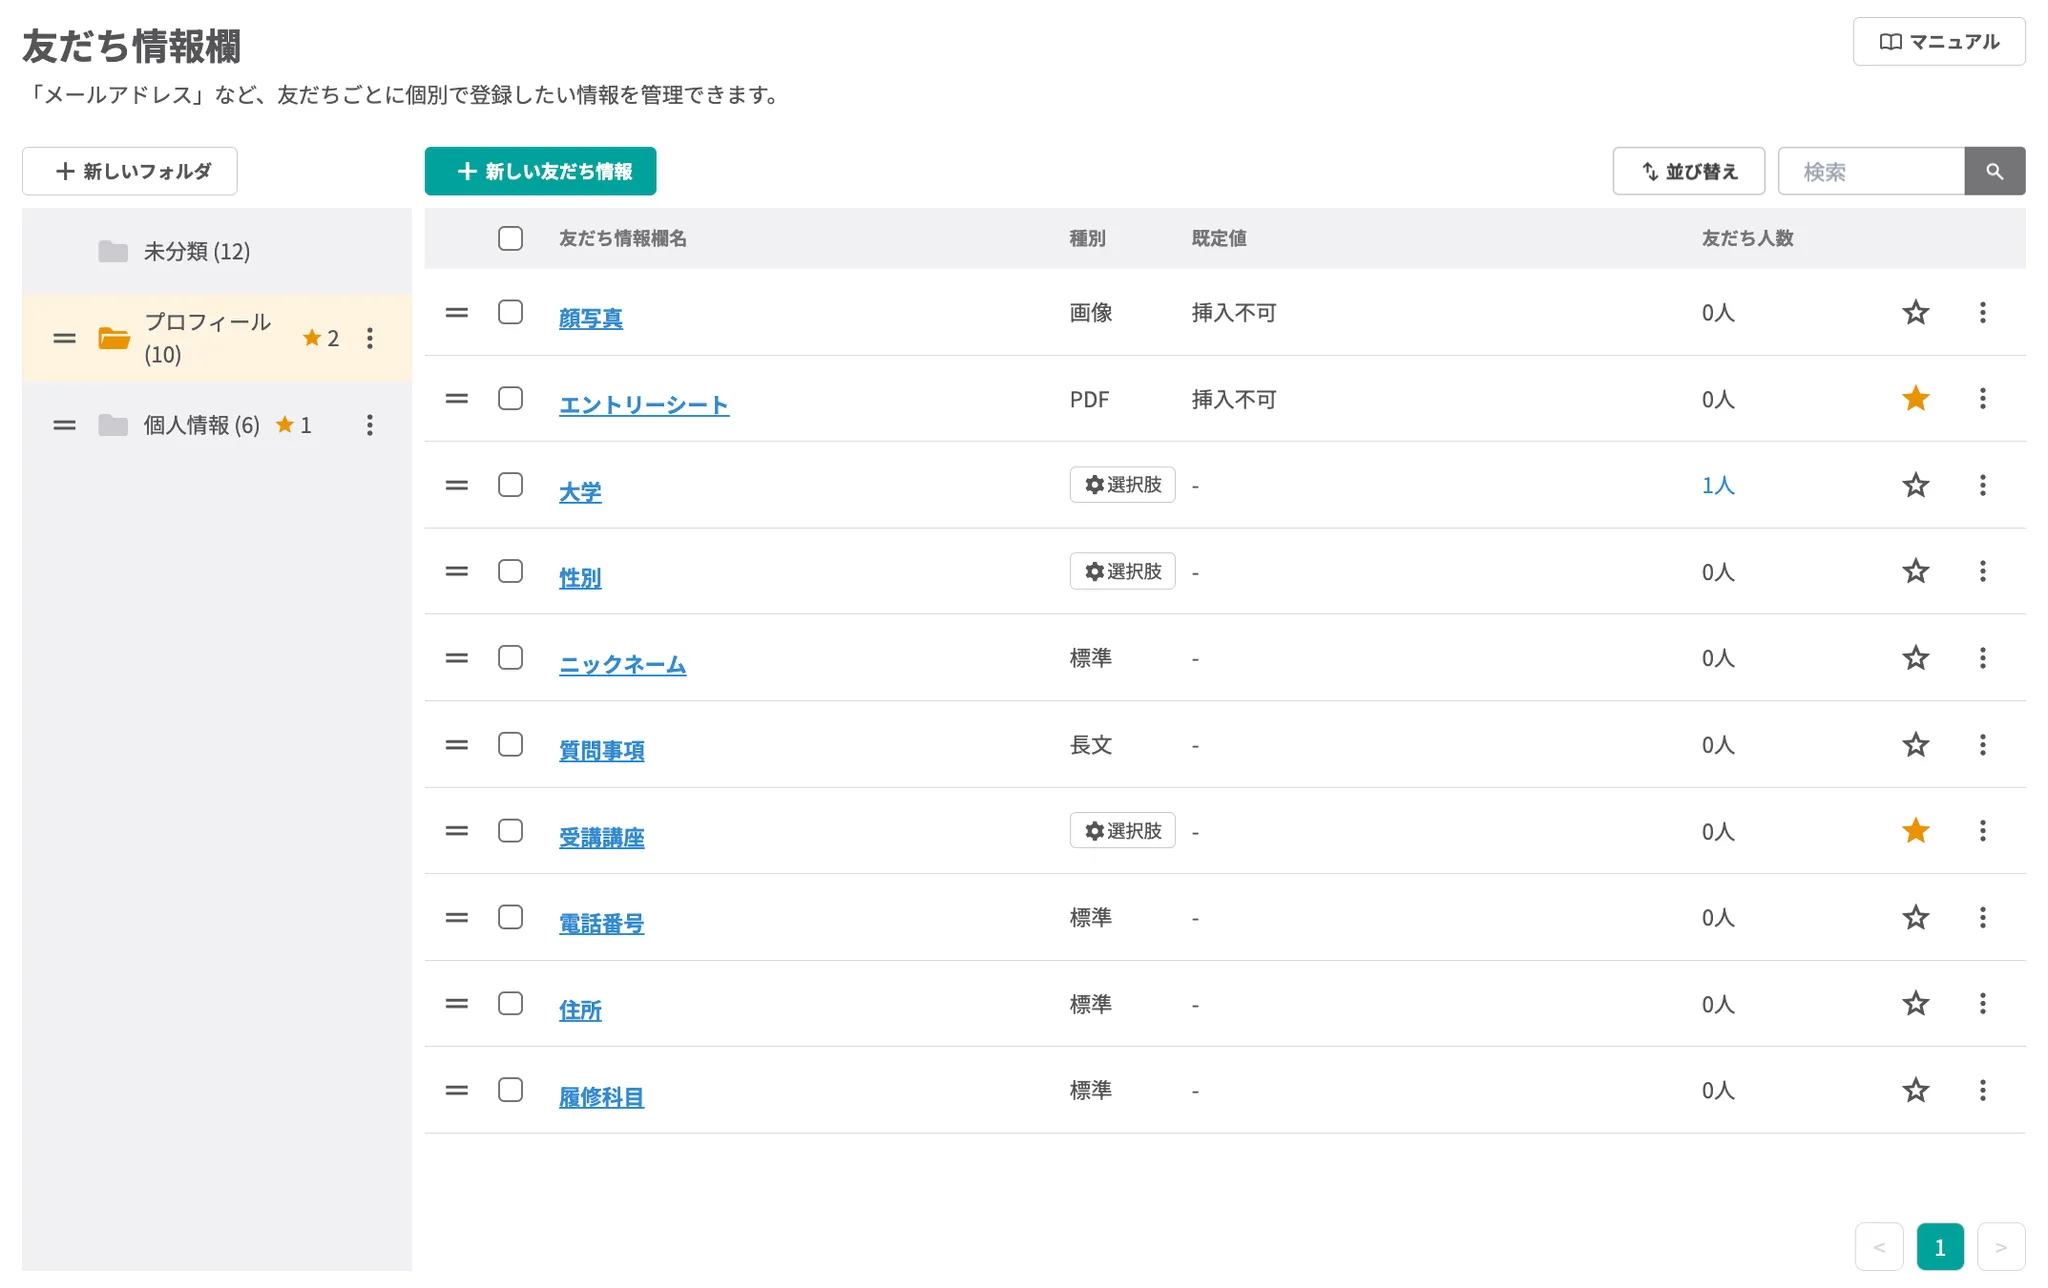Viewport: 2048px width, 1288px height.
Task: Open the 並び替え sort control
Action: [1688, 171]
